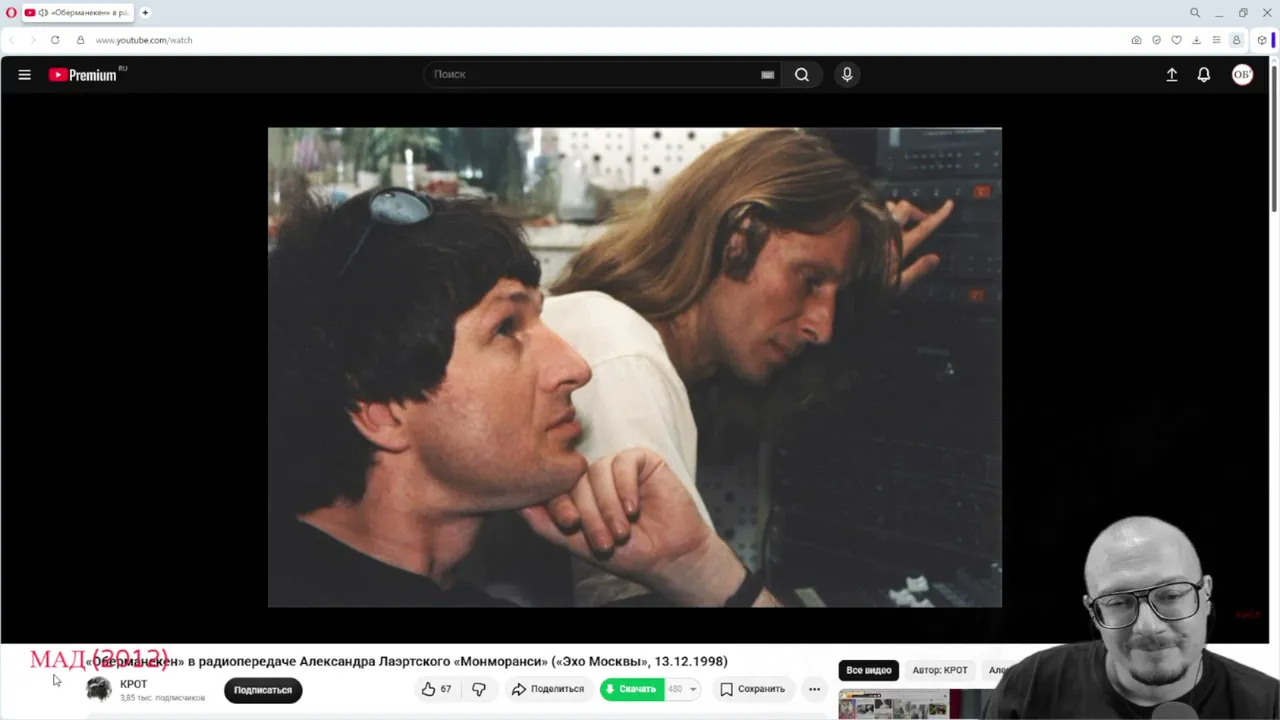
Task: Open the YouTube guide hamburger menu
Action: click(x=25, y=75)
